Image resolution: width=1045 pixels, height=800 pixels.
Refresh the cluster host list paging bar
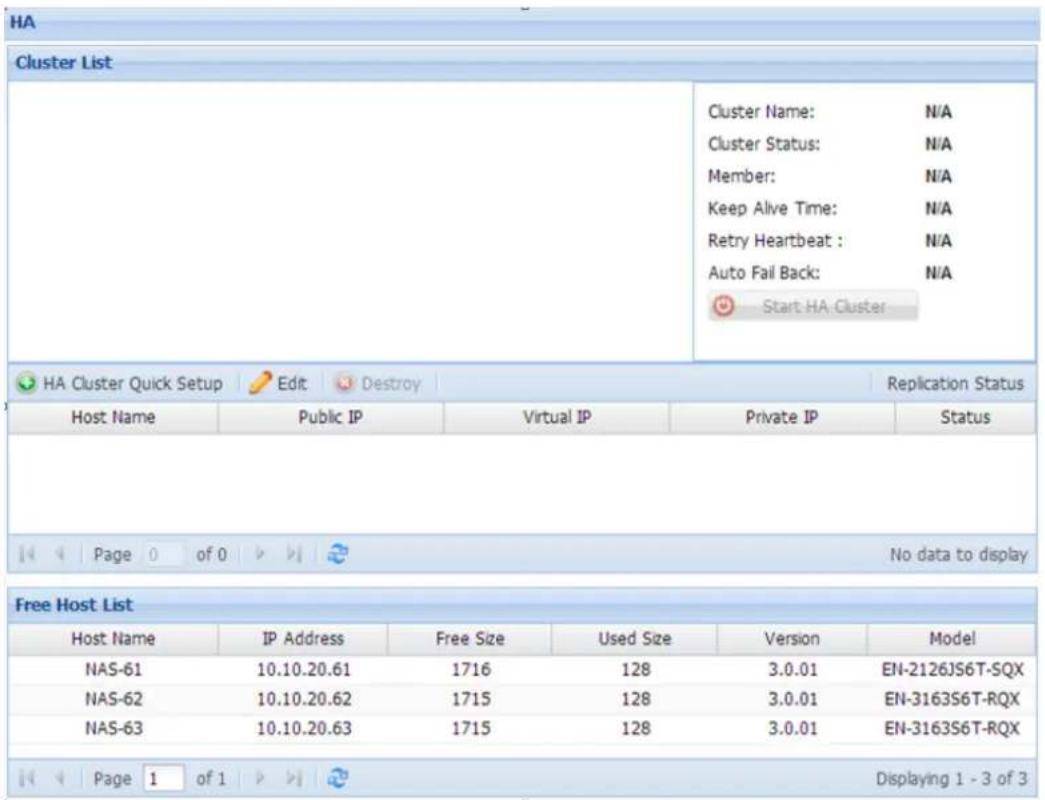tap(338, 554)
